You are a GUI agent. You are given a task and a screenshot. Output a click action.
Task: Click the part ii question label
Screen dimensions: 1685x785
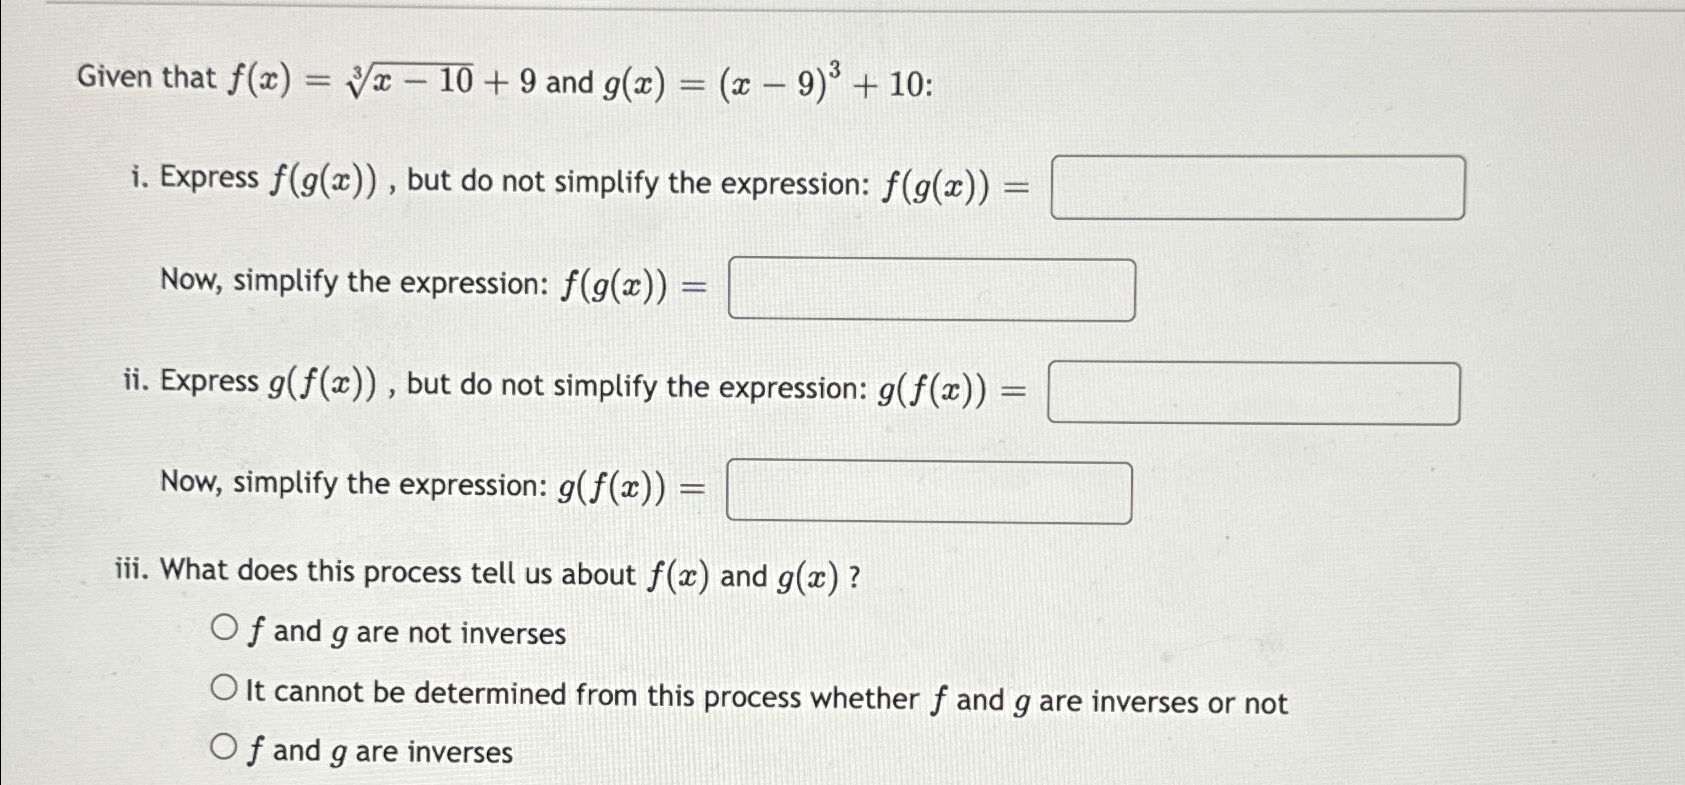click(135, 385)
